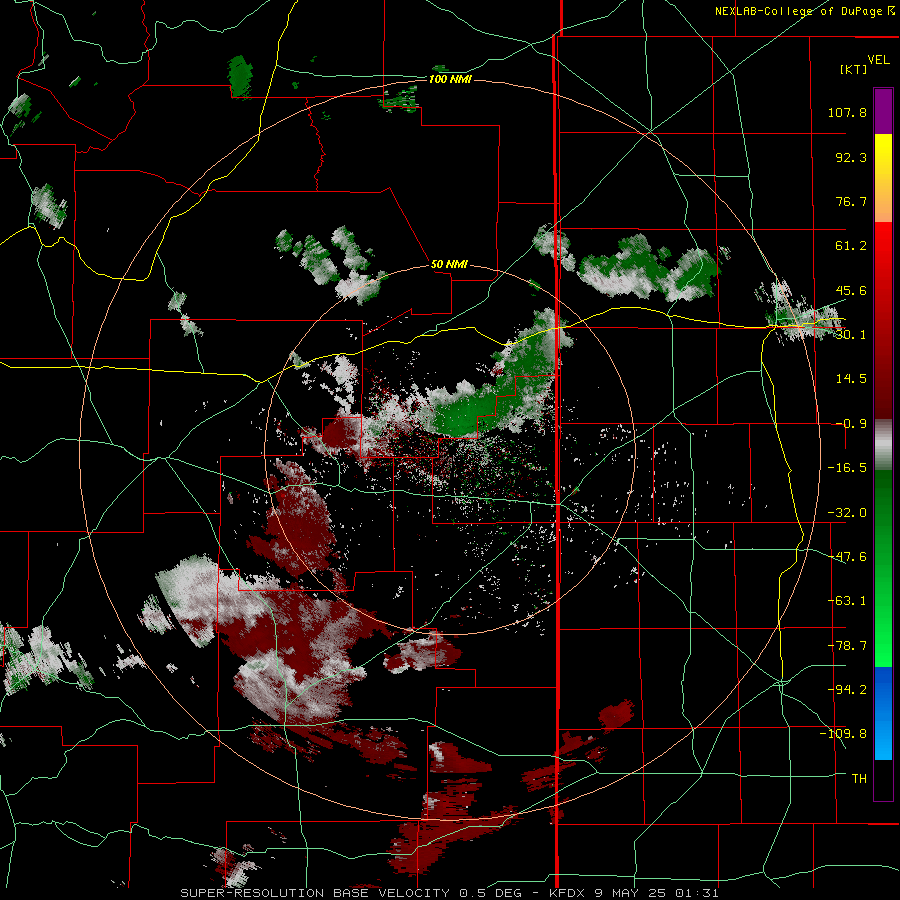
Task: Click the 92.3 scale value
Action: tap(851, 157)
